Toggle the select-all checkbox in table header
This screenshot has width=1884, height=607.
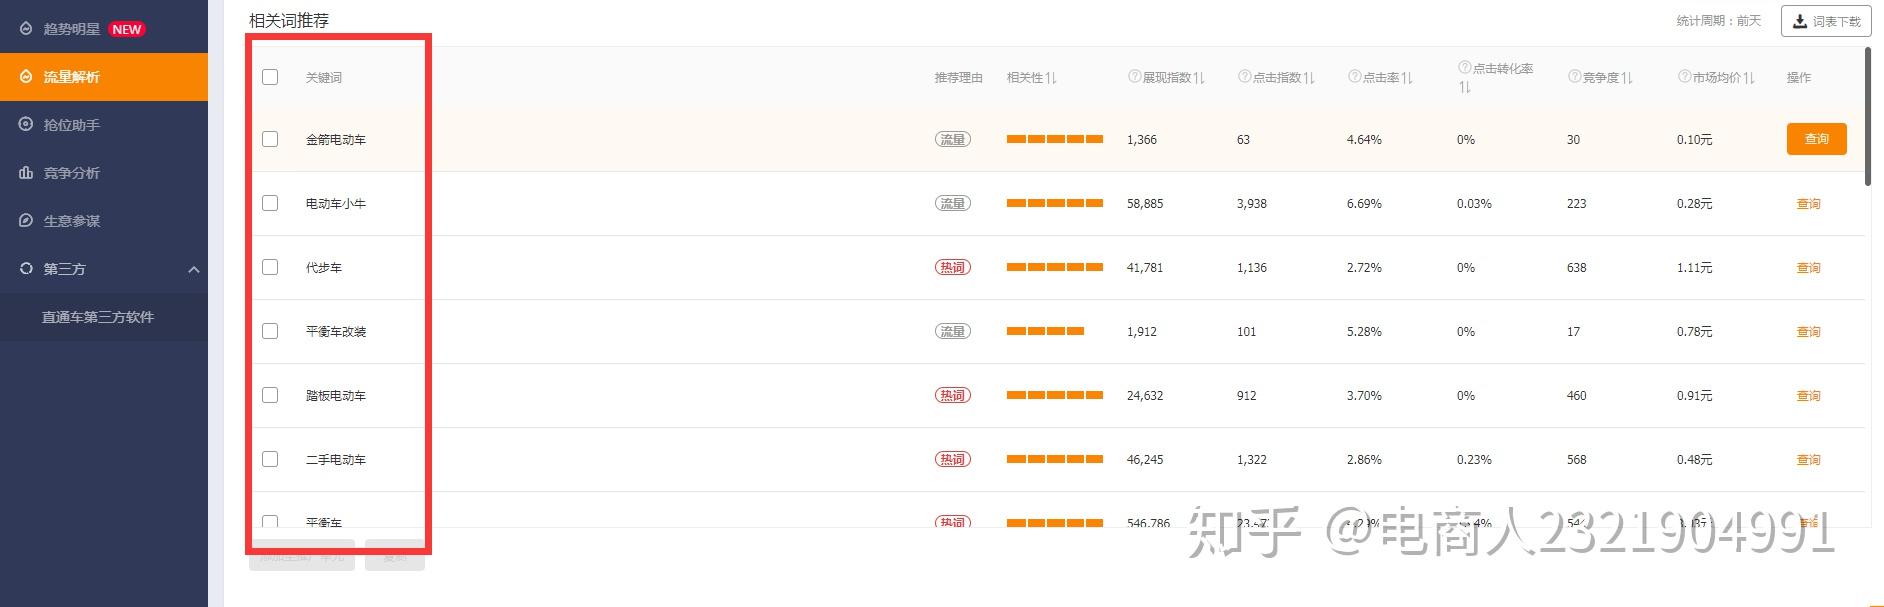point(270,77)
